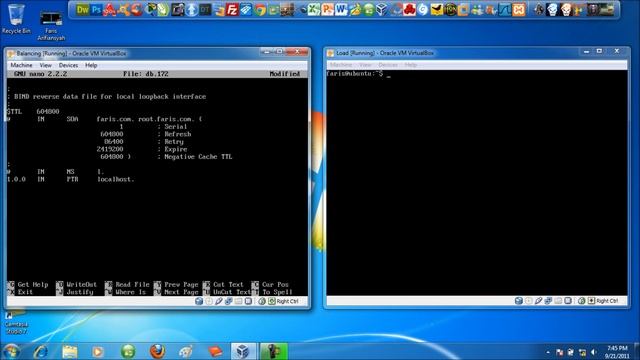Image resolution: width=640 pixels, height=360 pixels.
Task: Open Google Chrome from the top dock
Action: 260,9
